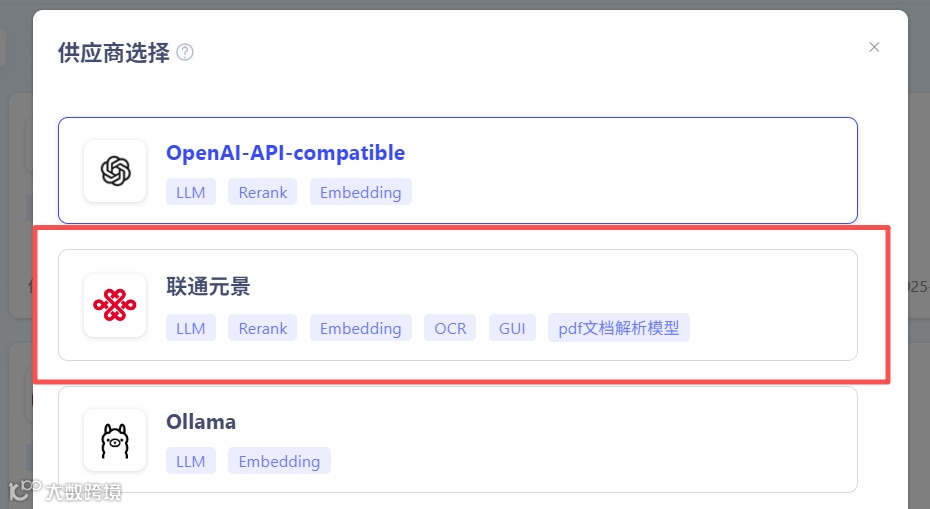Click the Ollama llama logo
930x509 pixels.
115,440
